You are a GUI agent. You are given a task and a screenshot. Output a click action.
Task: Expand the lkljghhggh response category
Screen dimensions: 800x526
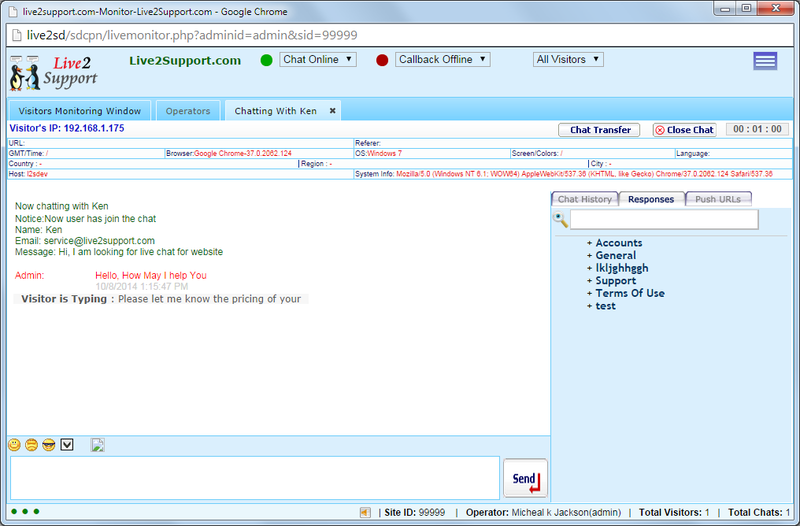[x=617, y=268]
